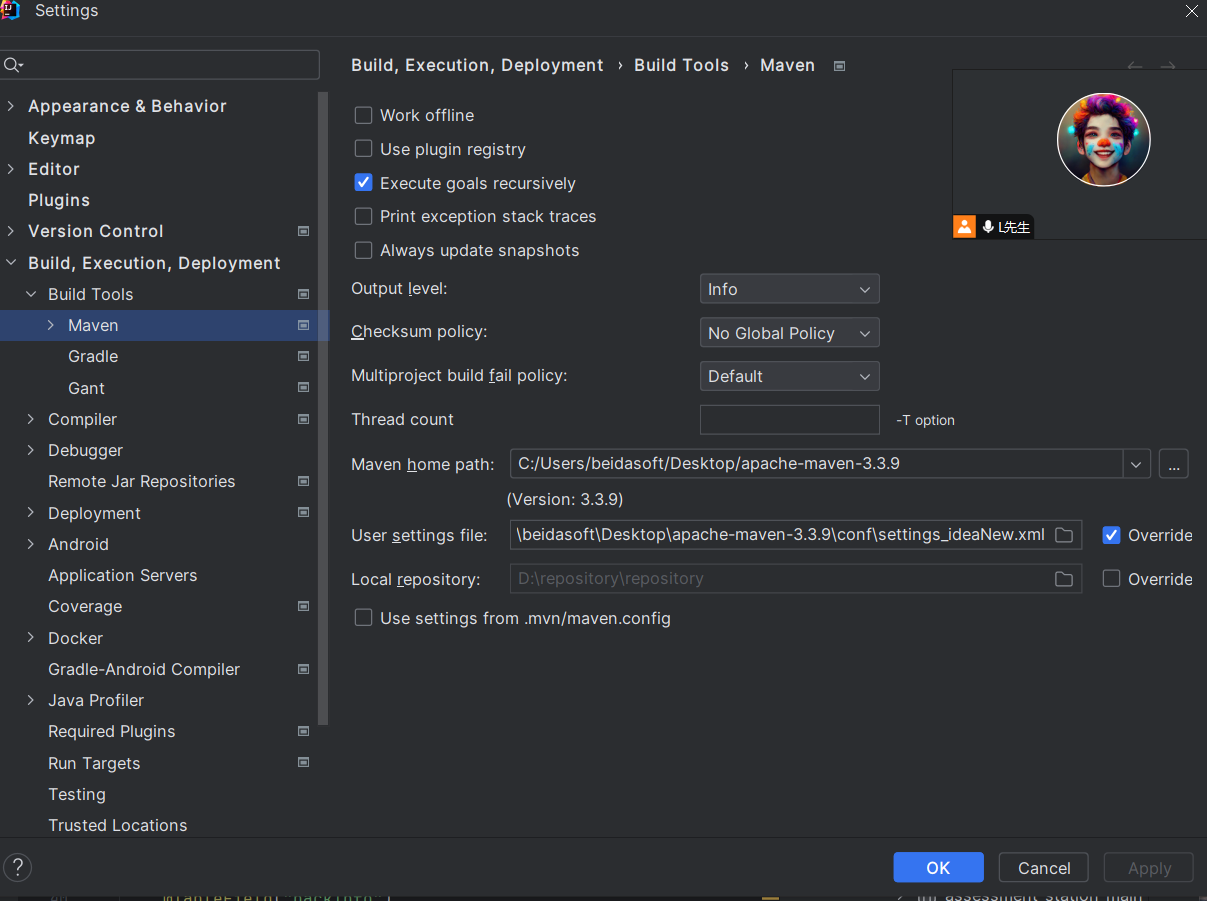Screen dimensions: 1207x901
Task: Select Keymap in the settings tree
Action: pyautogui.click(x=62, y=138)
